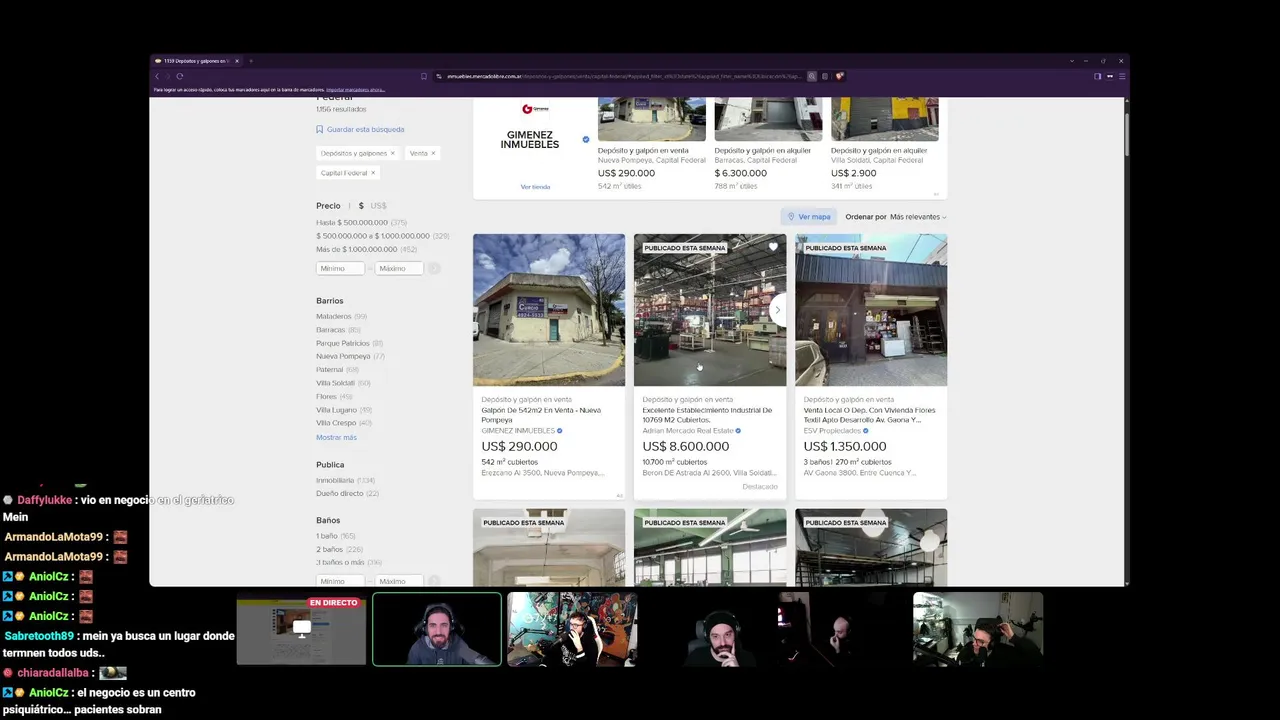The width and height of the screenshot is (1280, 720).
Task: Click the Brave shield icon in address bar
Action: (x=840, y=76)
